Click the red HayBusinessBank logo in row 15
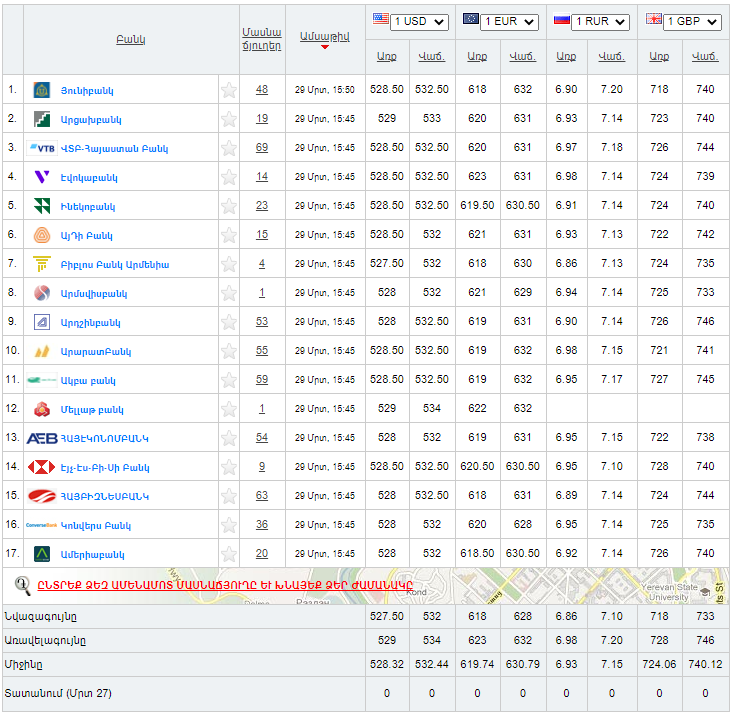Viewport: 734px width, 715px height. (42, 496)
